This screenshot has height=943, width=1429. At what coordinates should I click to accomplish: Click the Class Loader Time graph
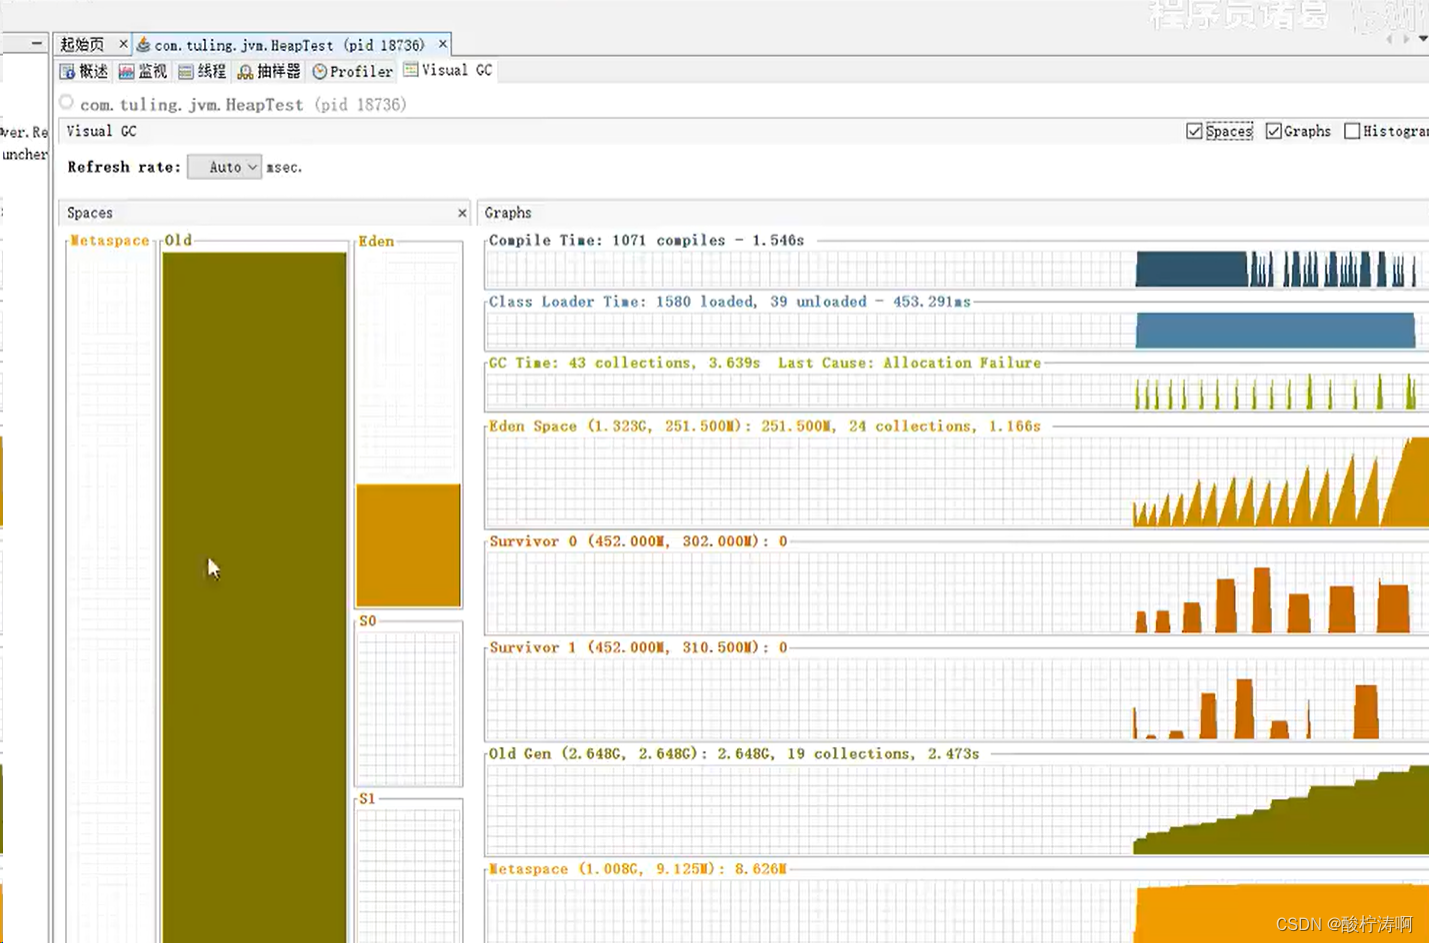(x=956, y=330)
